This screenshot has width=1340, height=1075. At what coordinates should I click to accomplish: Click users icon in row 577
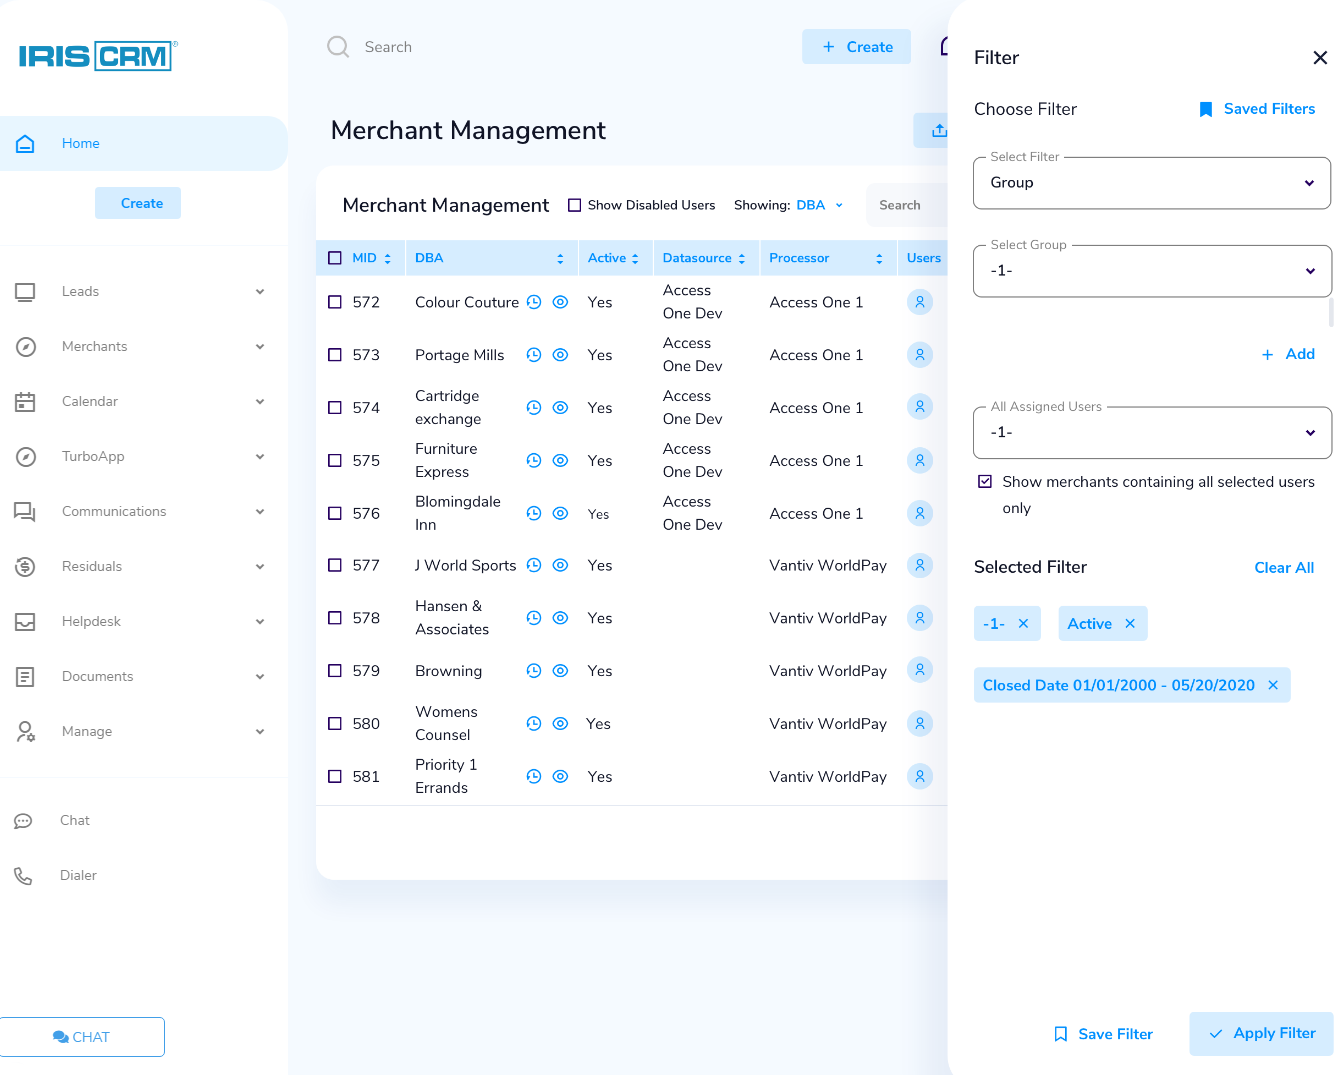click(x=920, y=565)
